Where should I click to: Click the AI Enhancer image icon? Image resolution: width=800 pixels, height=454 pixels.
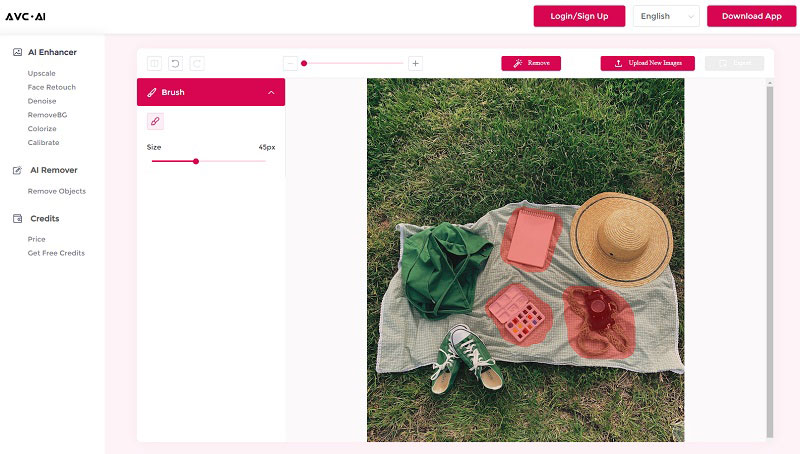pos(17,52)
